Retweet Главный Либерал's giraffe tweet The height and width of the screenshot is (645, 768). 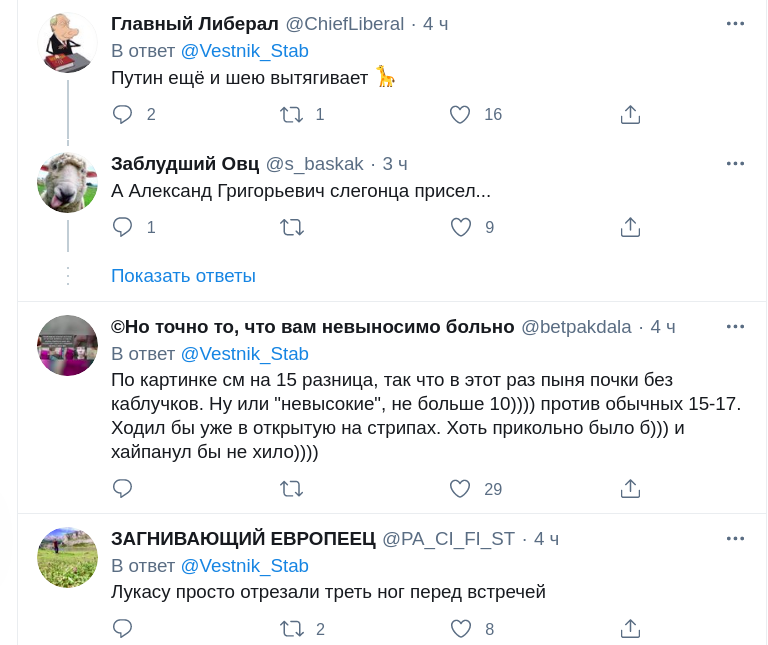(x=292, y=114)
